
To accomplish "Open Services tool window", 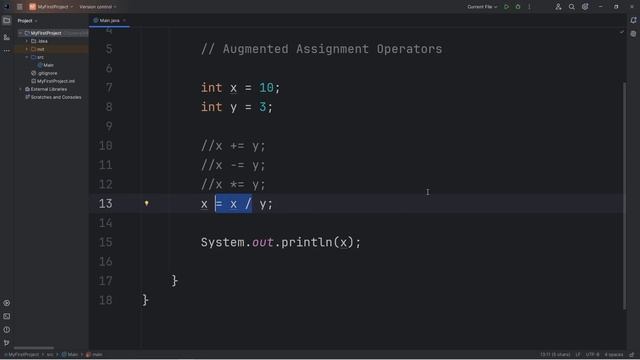I will [7, 303].
